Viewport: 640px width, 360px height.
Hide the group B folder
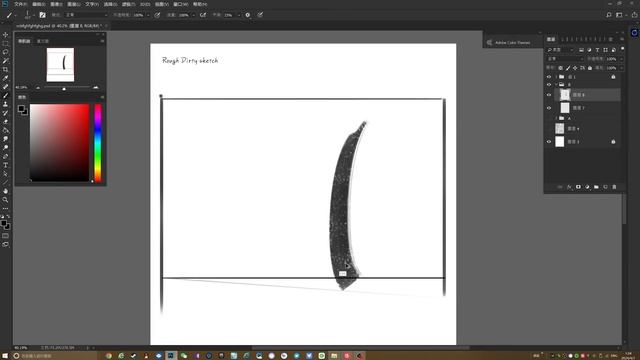[x=549, y=84]
